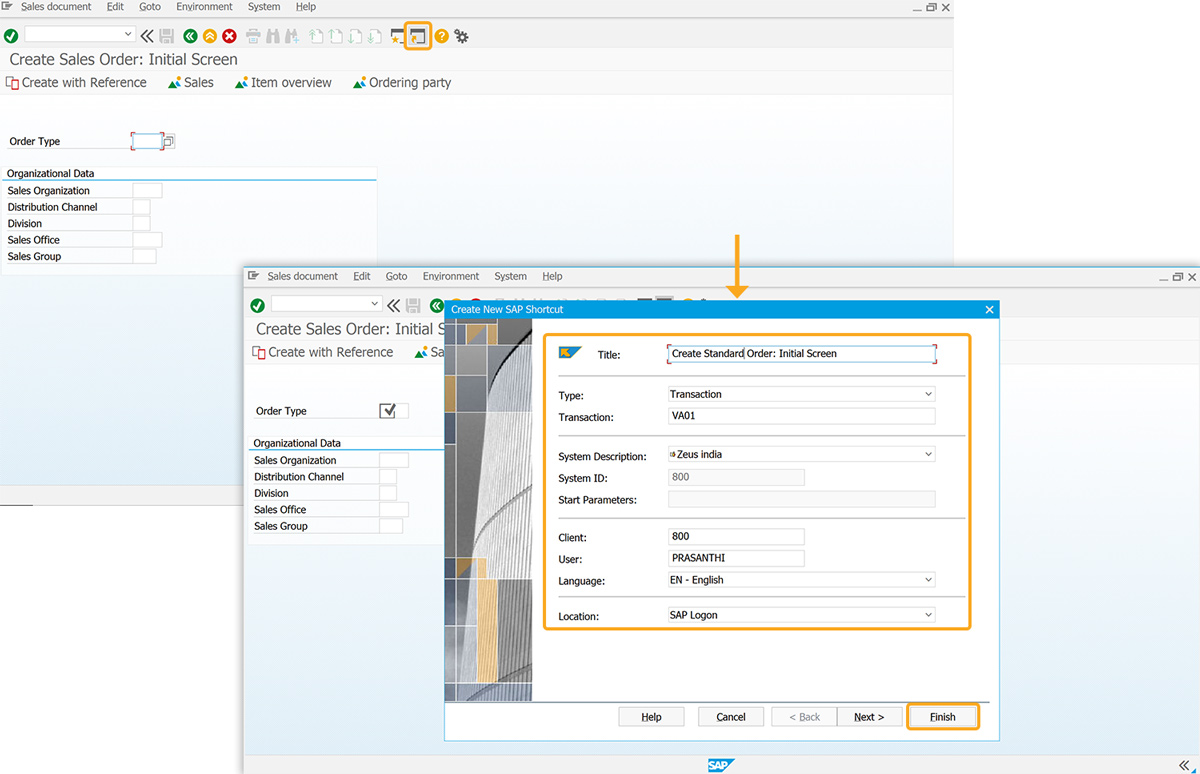Screen dimensions: 1200x774
Task: Click yellow Exit icon in back window toolbar
Action: click(x=210, y=36)
